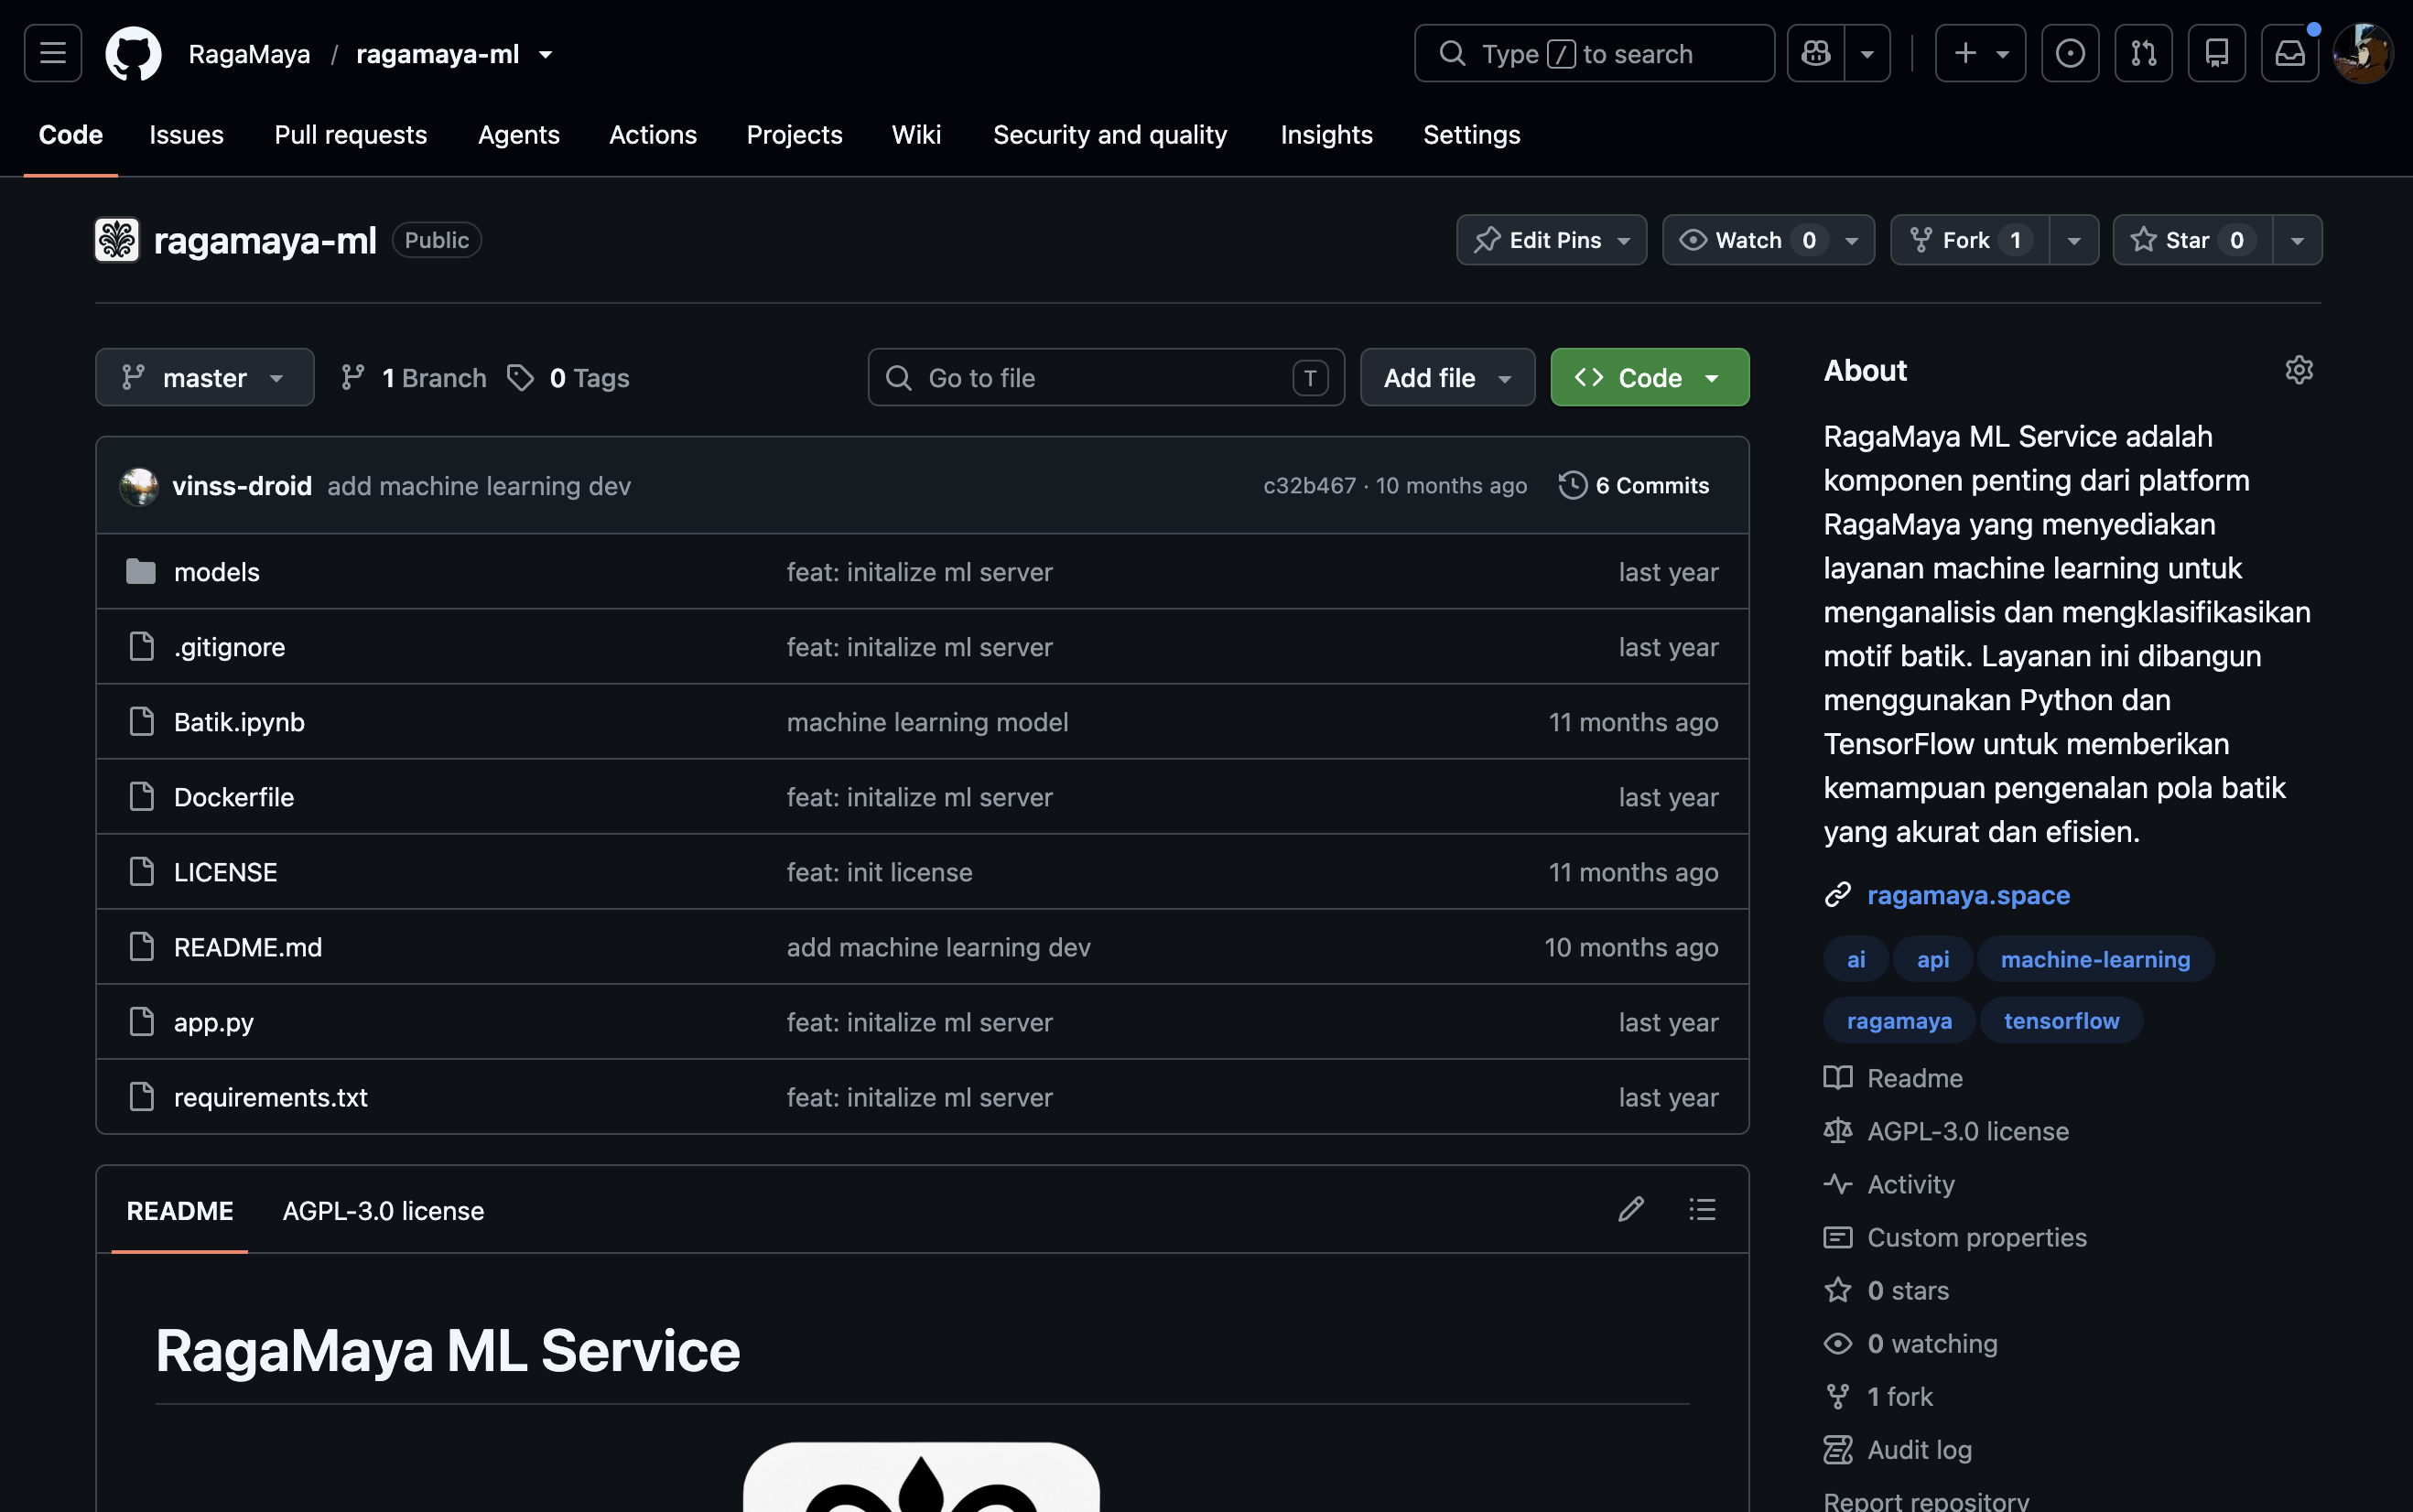2413x1512 pixels.
Task: Select the ai topic tag
Action: click(x=1856, y=959)
